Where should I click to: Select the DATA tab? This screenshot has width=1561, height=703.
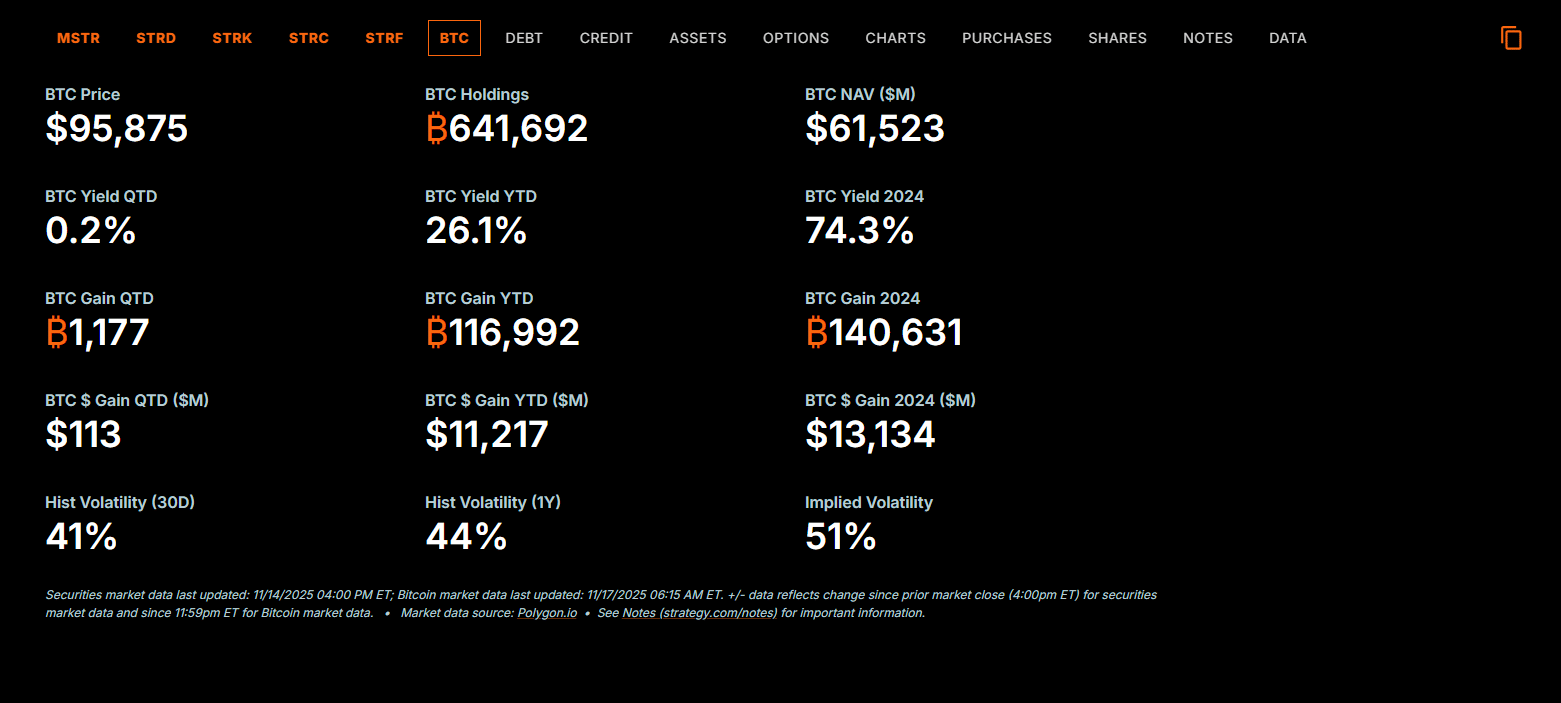[1288, 38]
